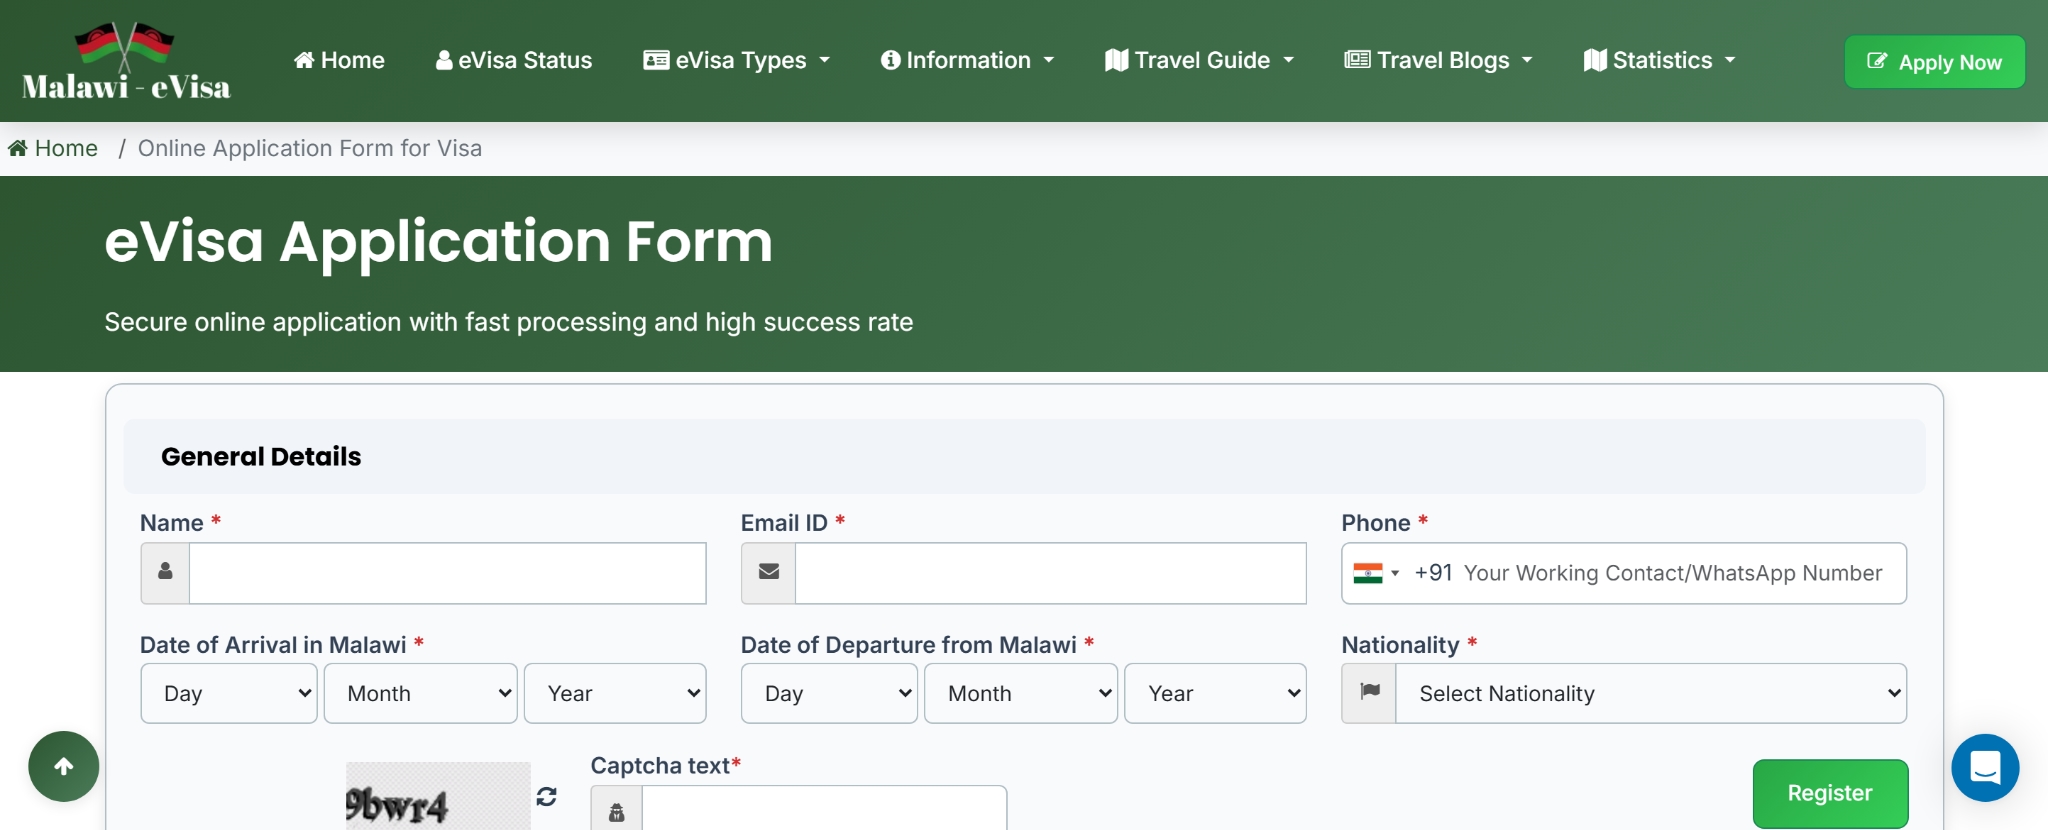Click into the Email ID input field
2048x830 pixels.
(1050, 573)
